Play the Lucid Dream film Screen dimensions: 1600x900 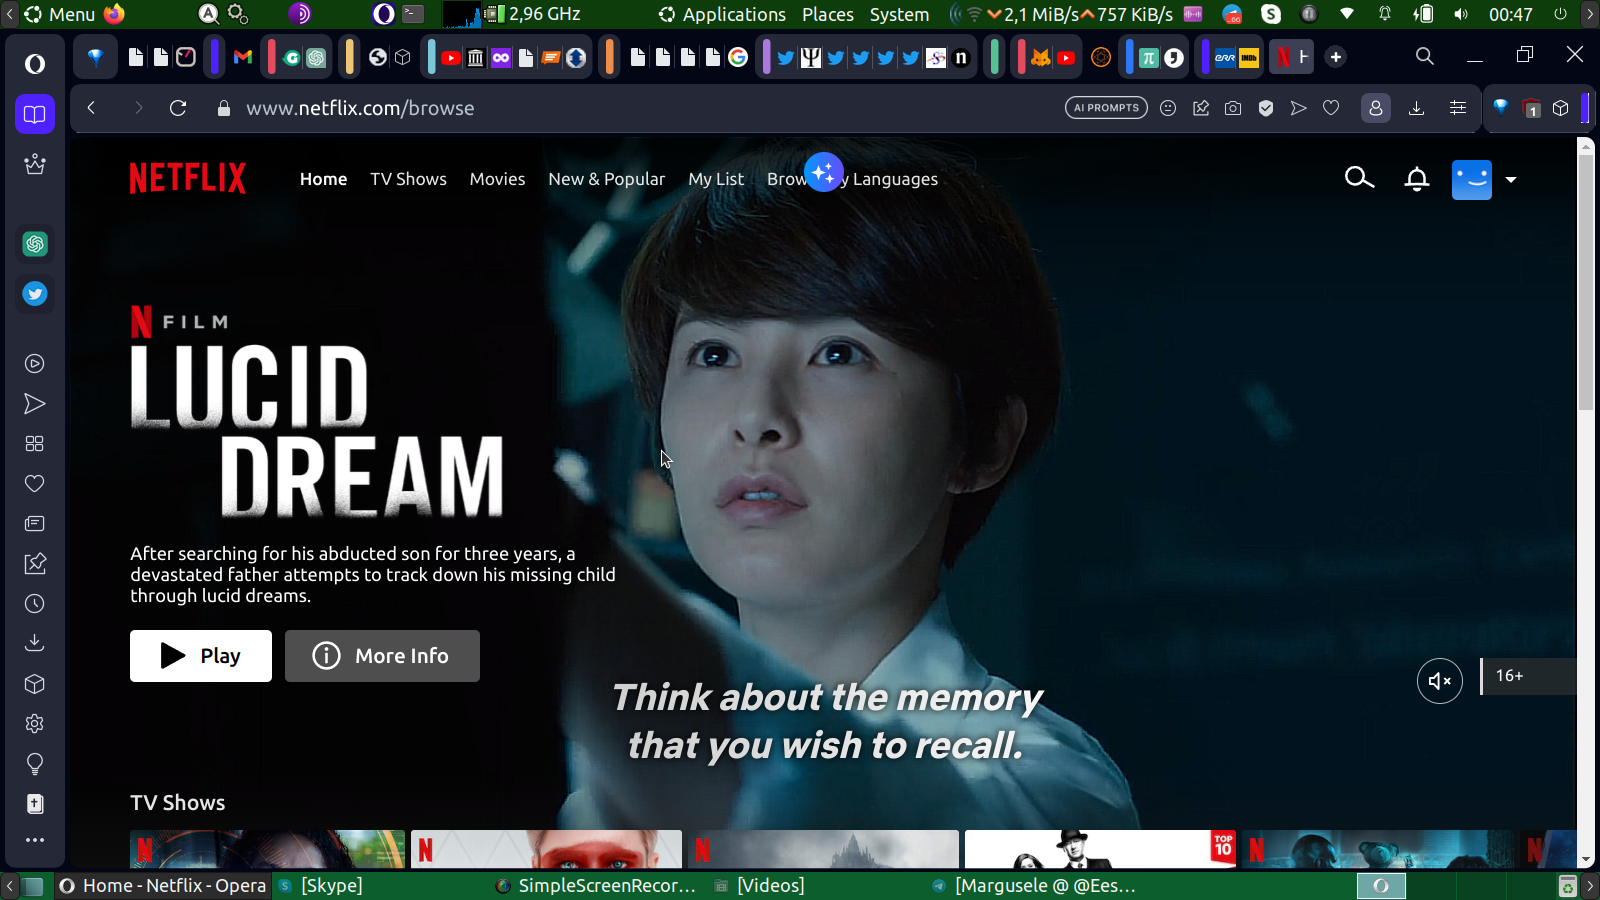click(201, 656)
